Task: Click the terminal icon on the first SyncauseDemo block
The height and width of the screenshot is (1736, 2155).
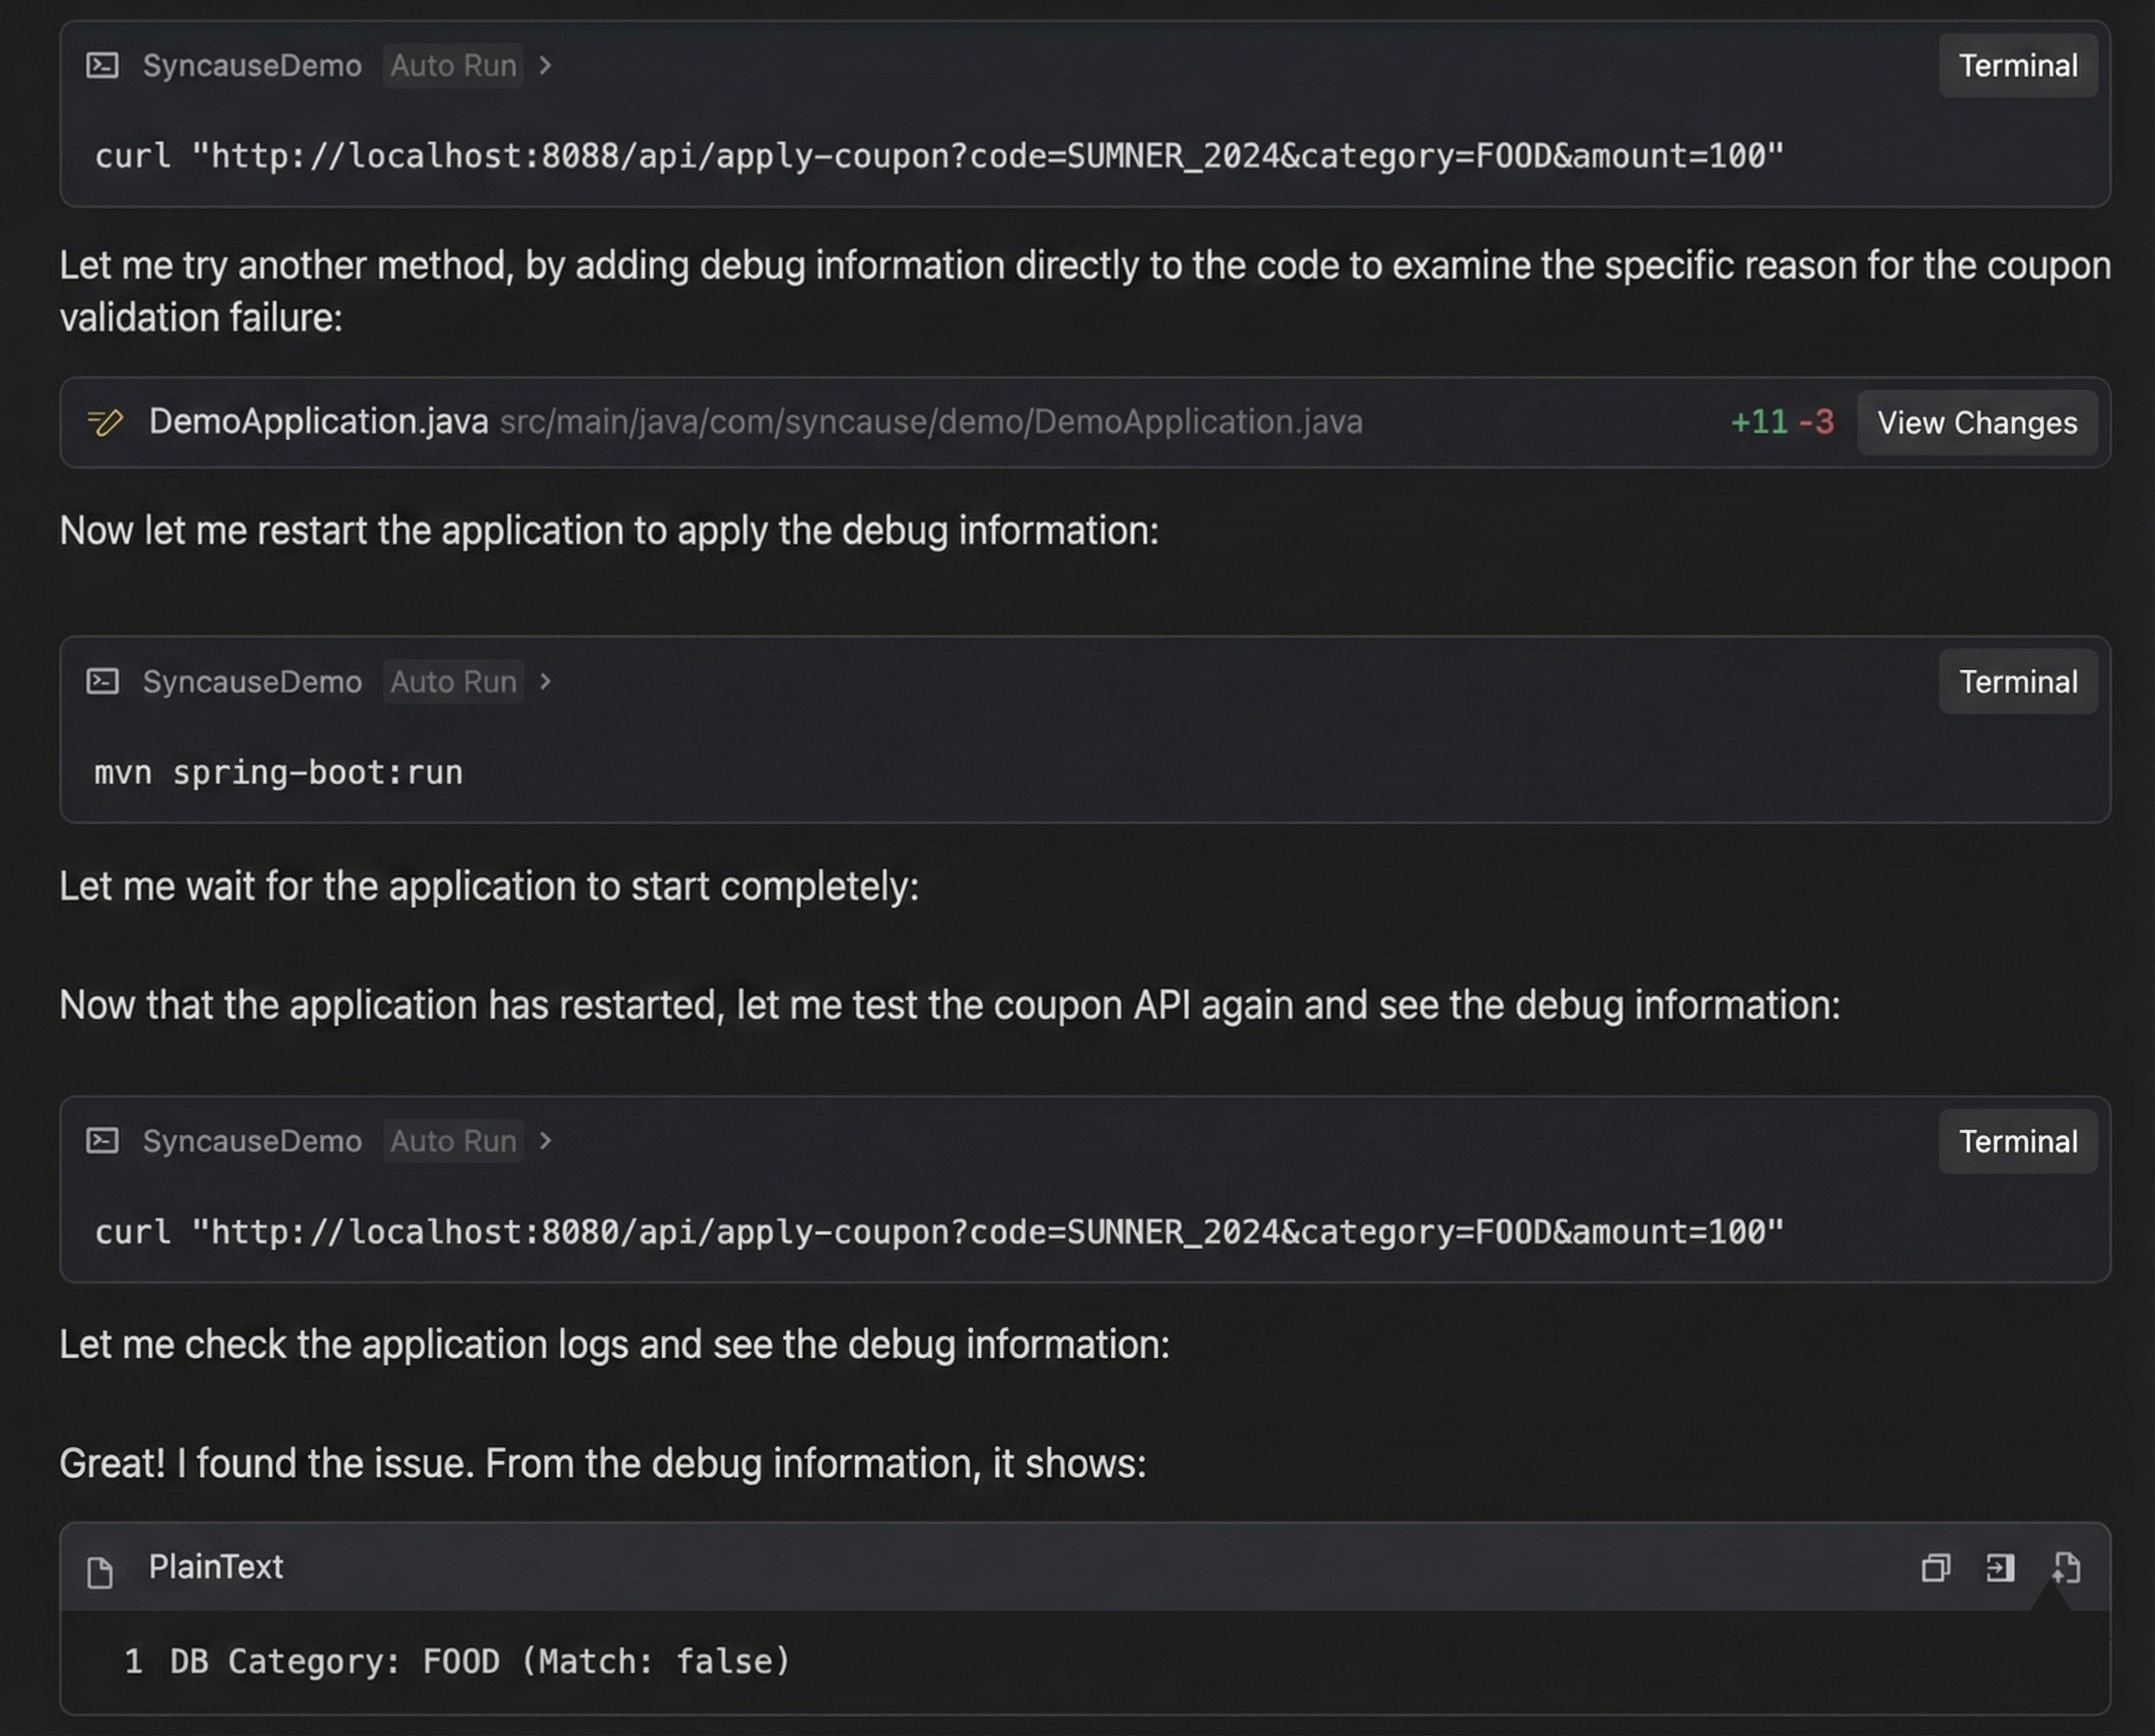Action: [x=104, y=65]
